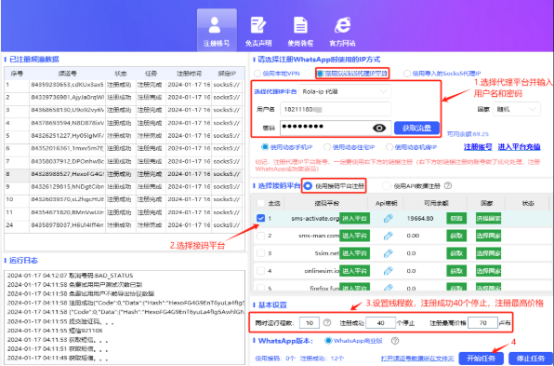This screenshot has width=554, height=366.
Task: Open the 官方网站 tab with browser icon
Action: 342,32
